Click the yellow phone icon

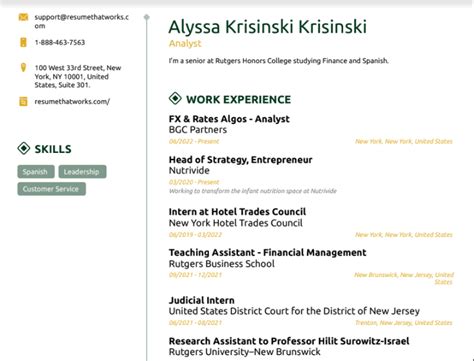pyautogui.click(x=23, y=42)
